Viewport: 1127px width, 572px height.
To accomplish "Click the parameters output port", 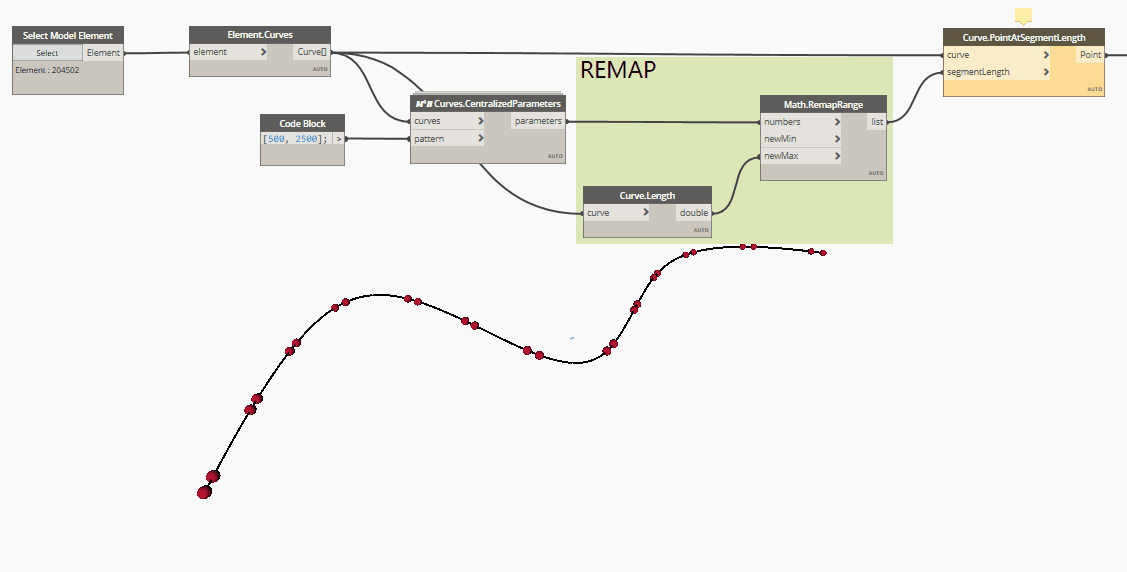I will (538, 121).
